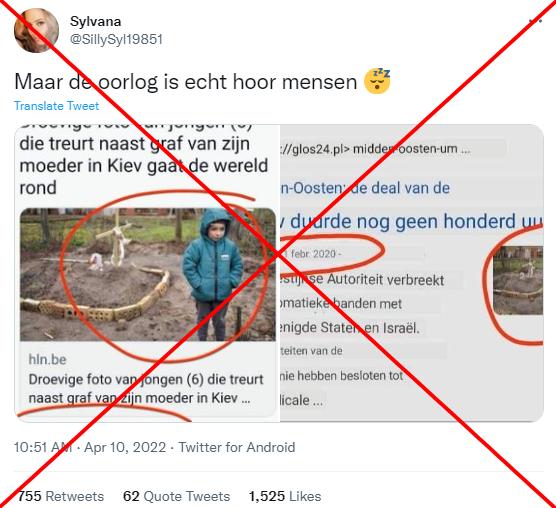View the 62 Quote Tweets
Image resolution: width=556 pixels, height=508 pixels.
tap(177, 496)
